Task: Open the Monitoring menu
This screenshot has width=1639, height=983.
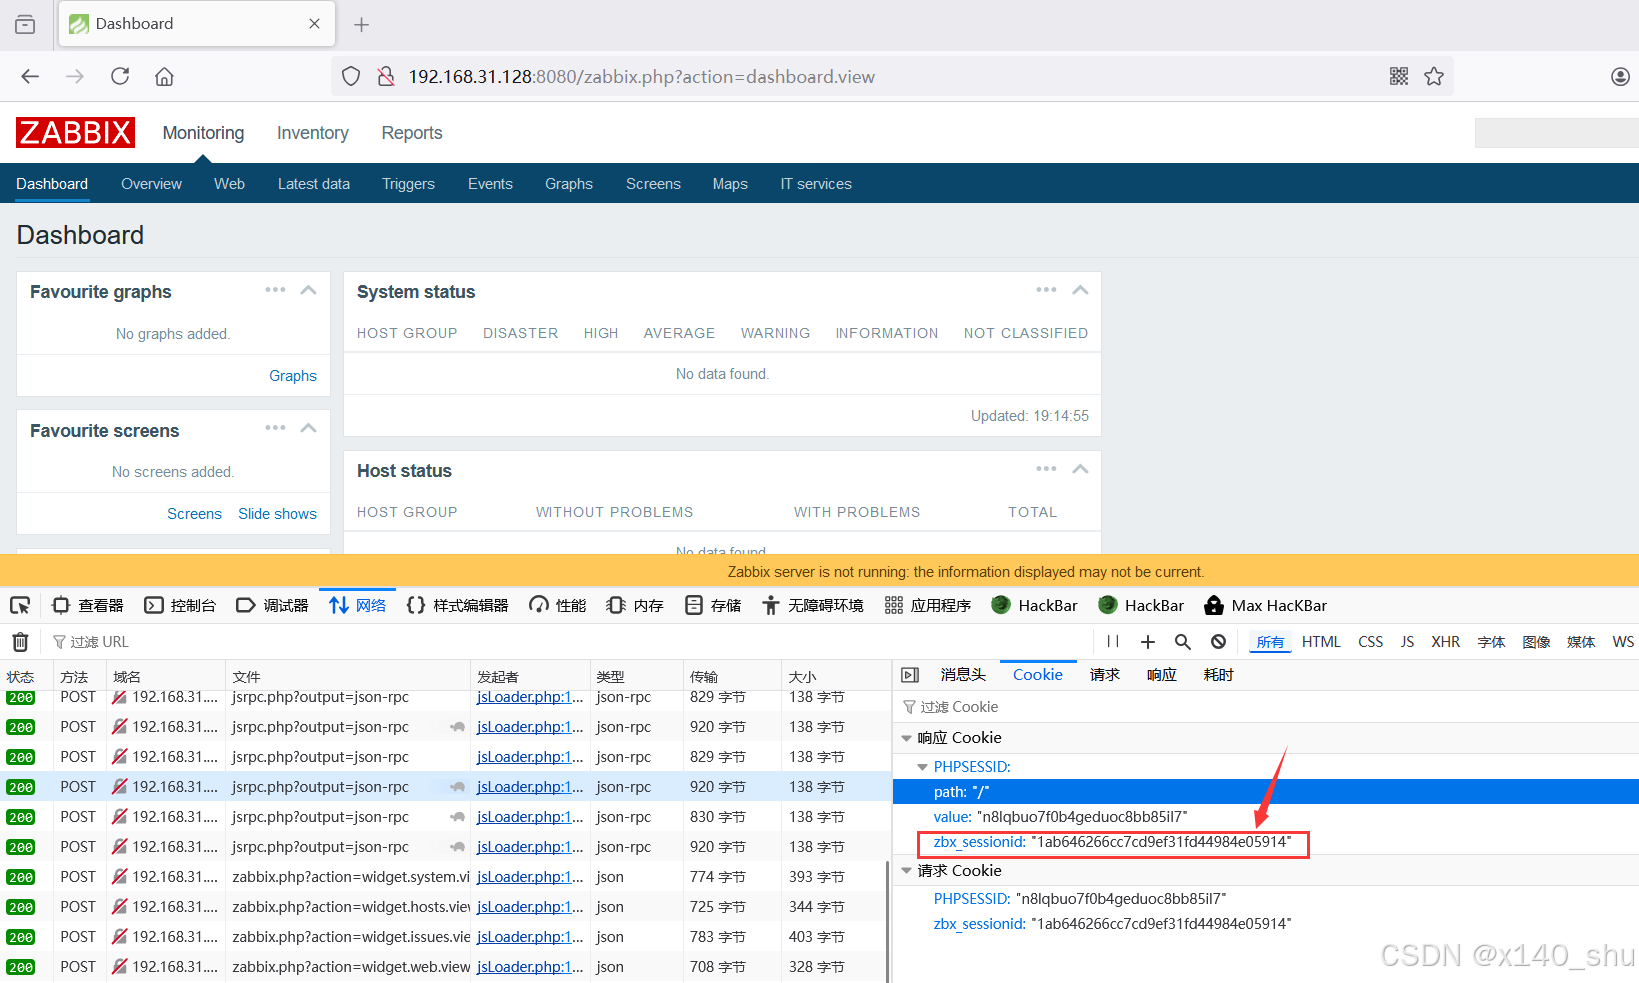Action: click(203, 133)
